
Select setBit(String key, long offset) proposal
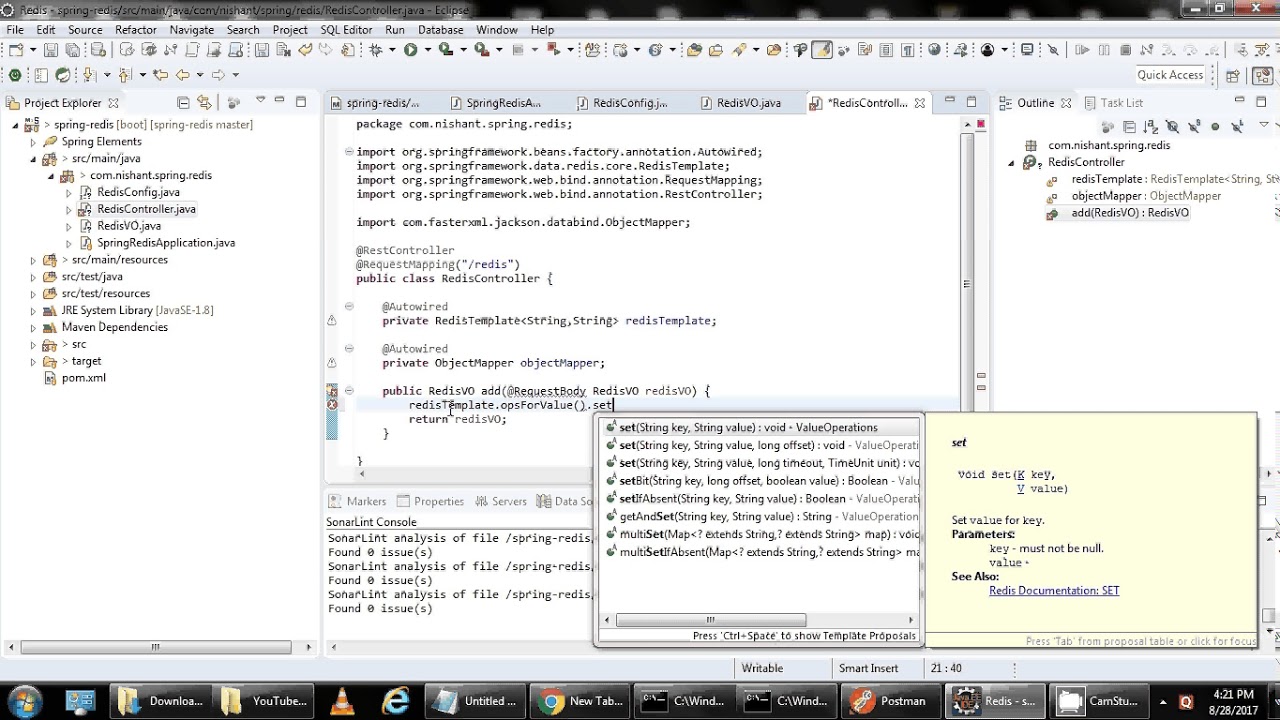(760, 481)
